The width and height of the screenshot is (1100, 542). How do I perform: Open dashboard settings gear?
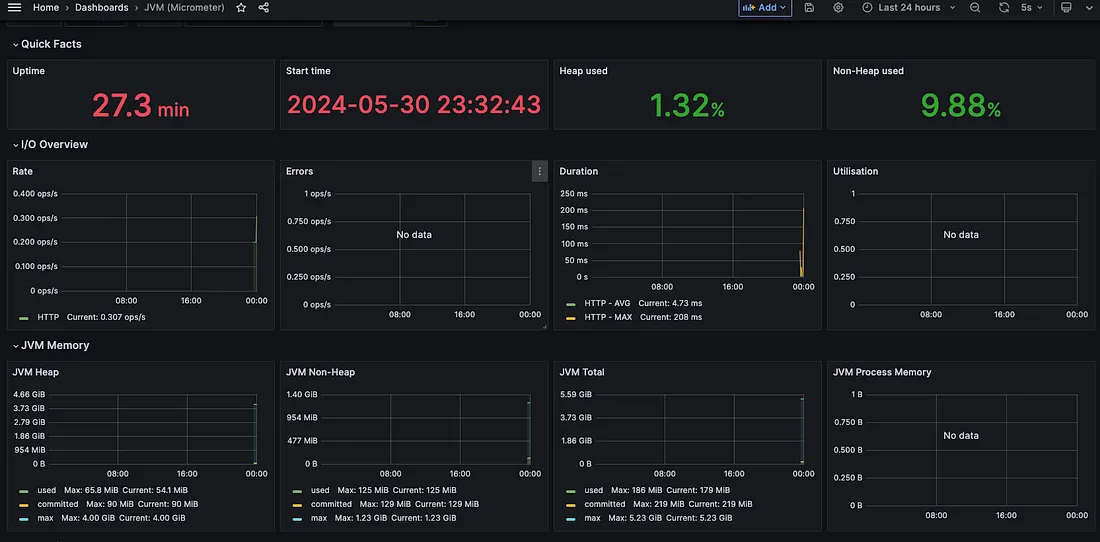click(838, 8)
